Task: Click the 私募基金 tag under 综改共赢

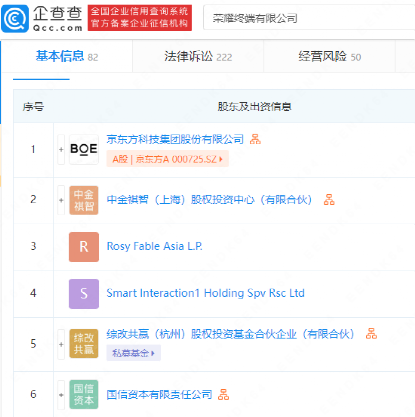Action: tap(133, 353)
